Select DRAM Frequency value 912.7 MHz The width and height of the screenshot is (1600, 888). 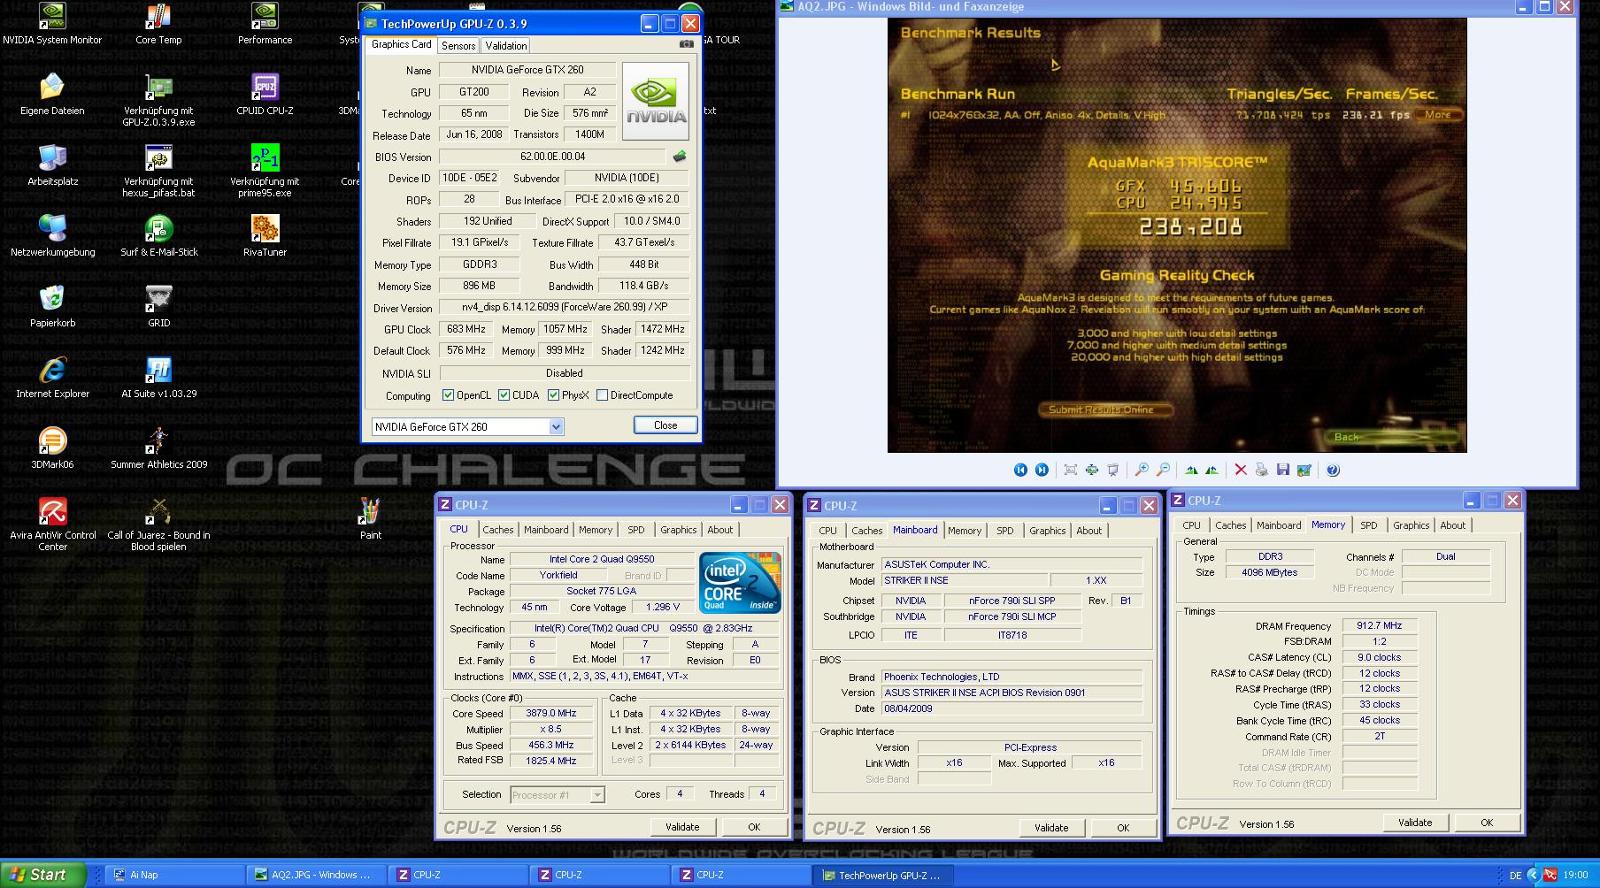pos(1379,626)
